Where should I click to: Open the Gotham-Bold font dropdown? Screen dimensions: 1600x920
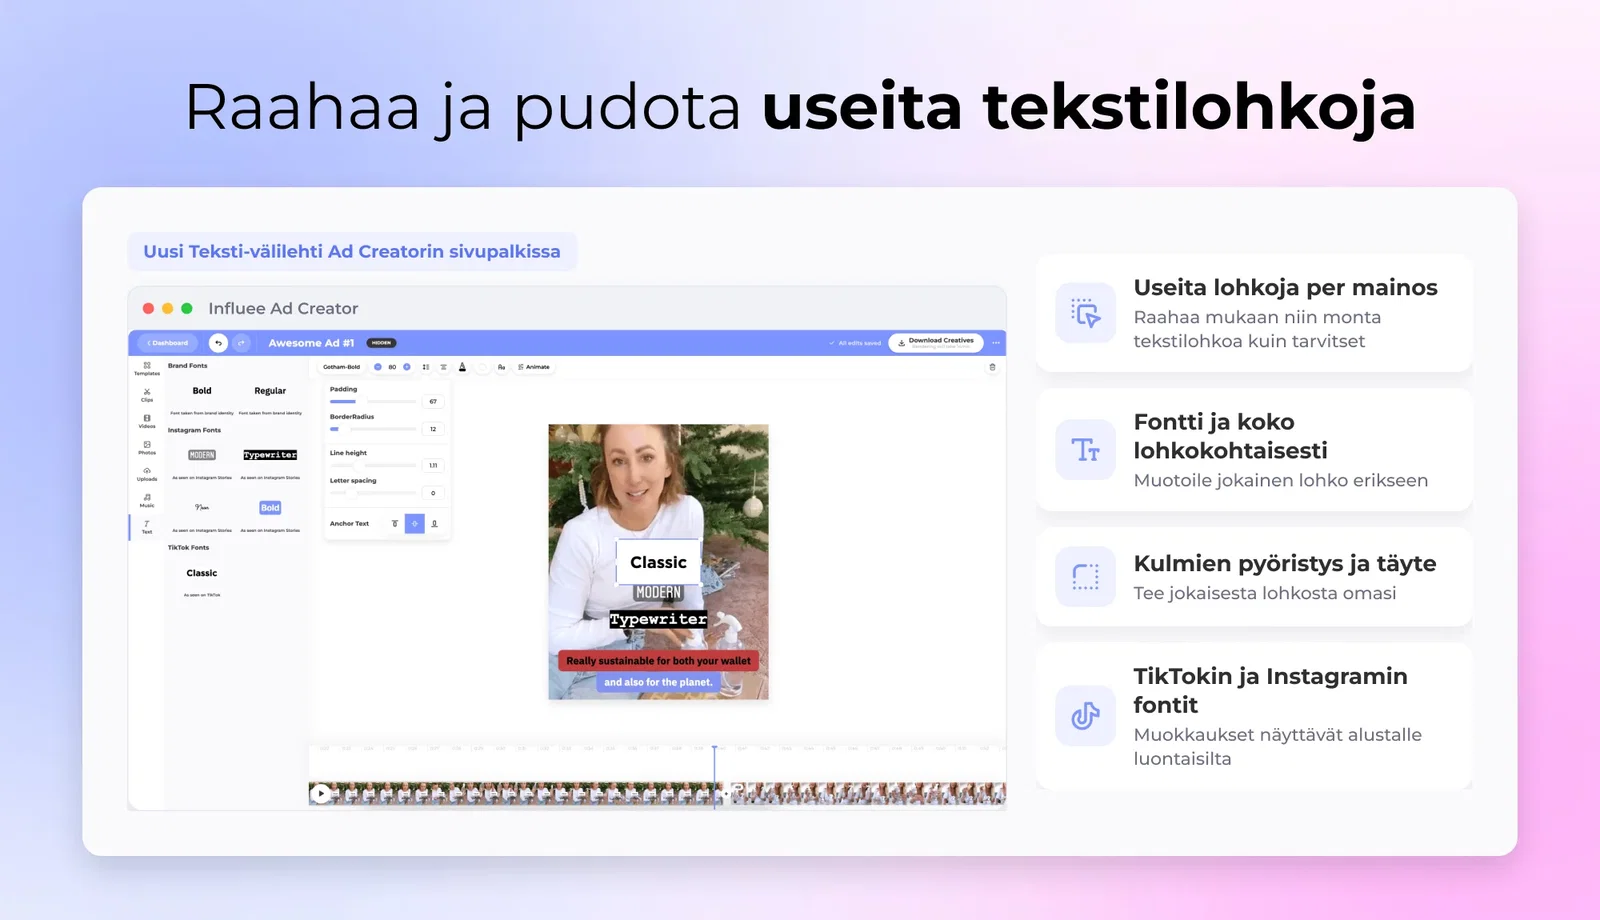[342, 367]
